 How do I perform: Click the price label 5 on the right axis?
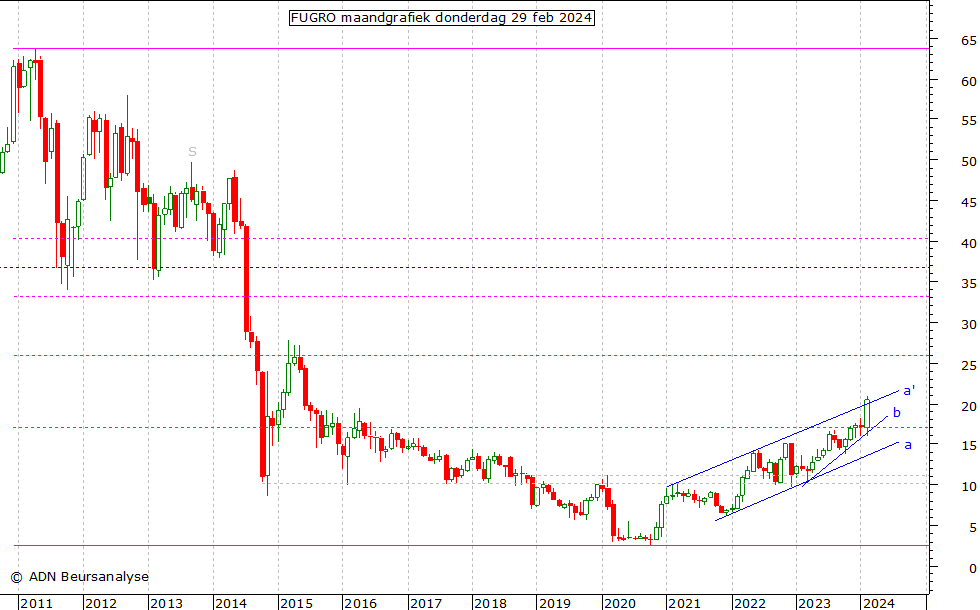click(x=972, y=528)
